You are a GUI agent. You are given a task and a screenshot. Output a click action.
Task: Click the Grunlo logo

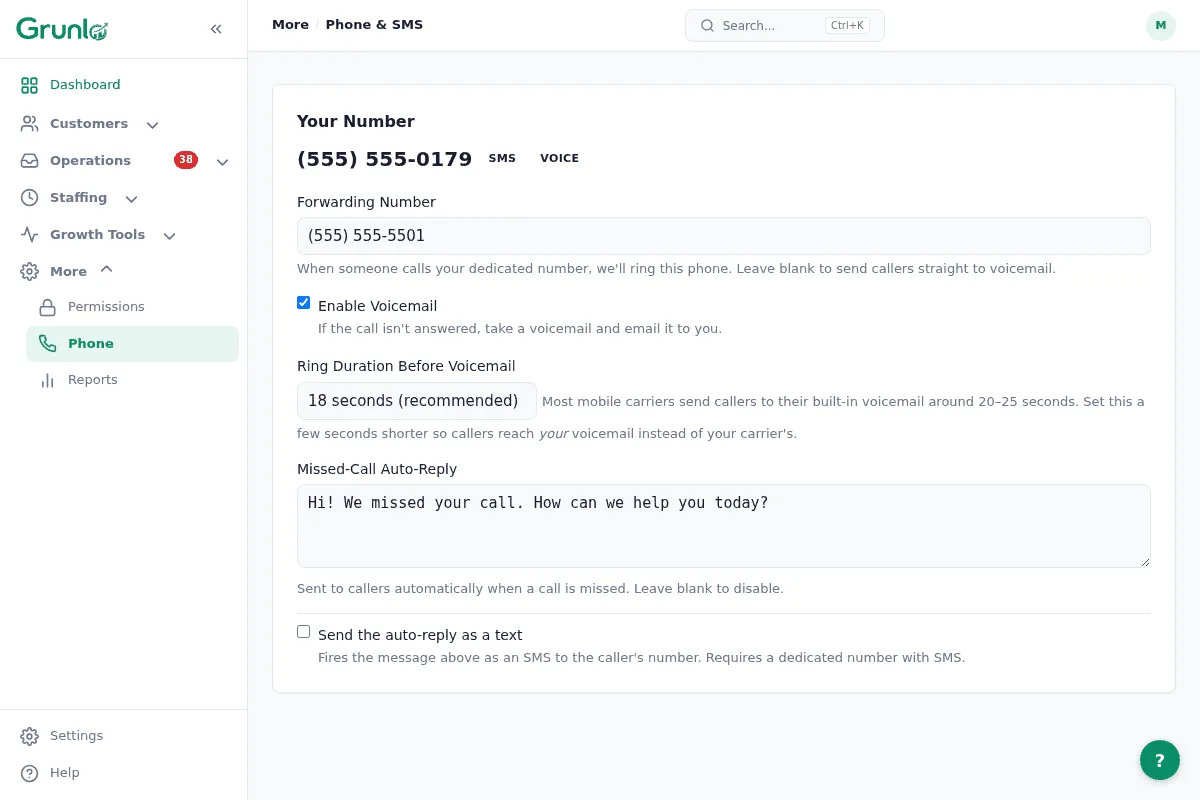(x=62, y=29)
